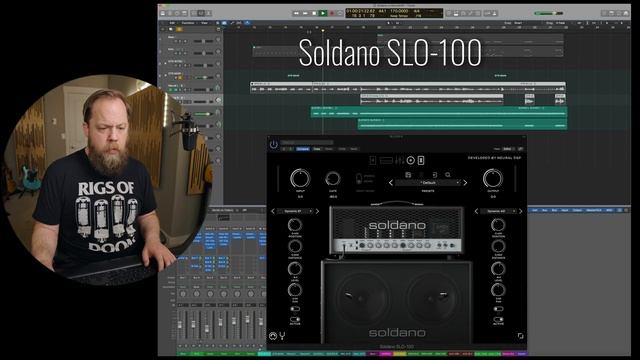This screenshot has height=360, width=640.
Task: Click right mic Distance knob
Action: tap(498, 246)
